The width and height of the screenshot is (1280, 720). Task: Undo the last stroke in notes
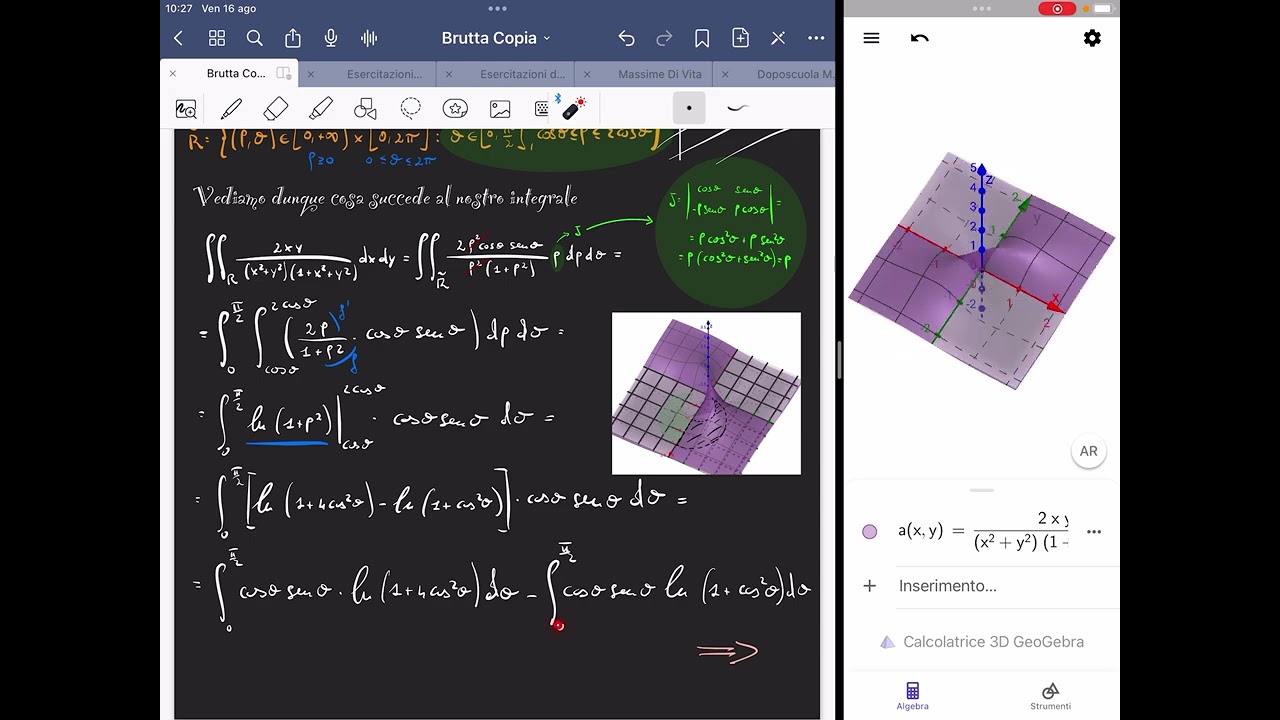click(626, 38)
